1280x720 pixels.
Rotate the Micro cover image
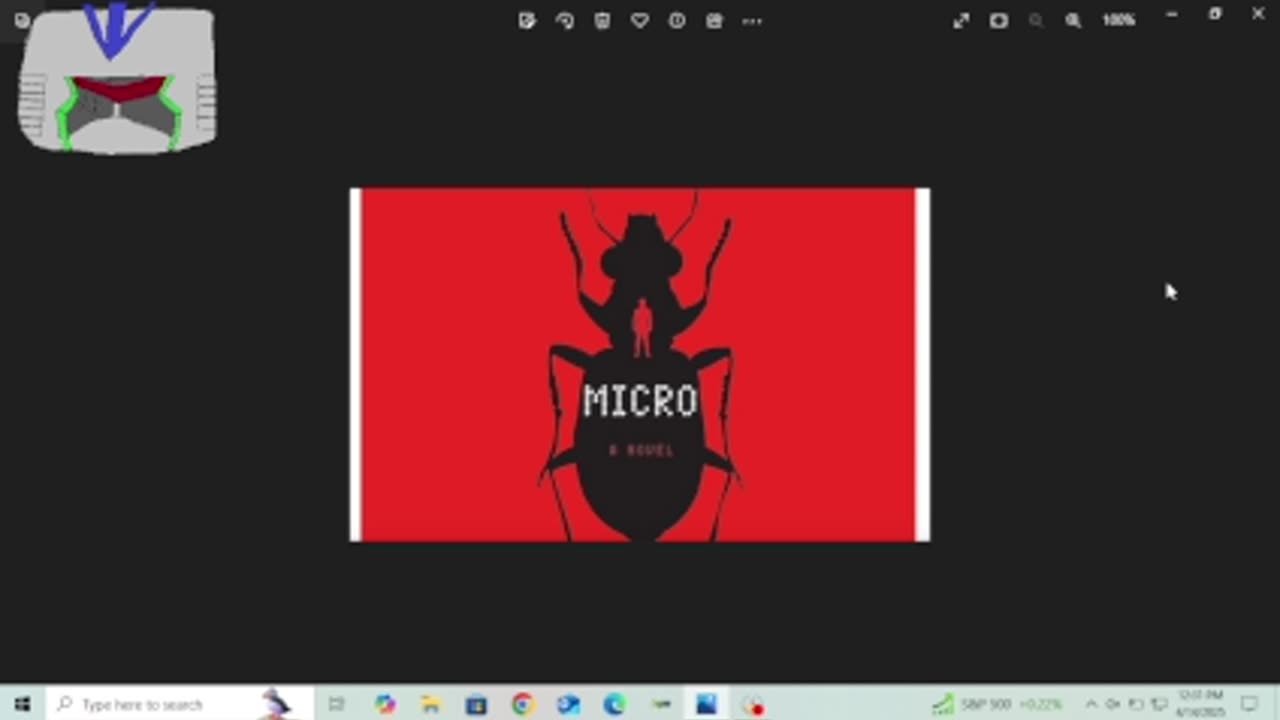tap(565, 20)
